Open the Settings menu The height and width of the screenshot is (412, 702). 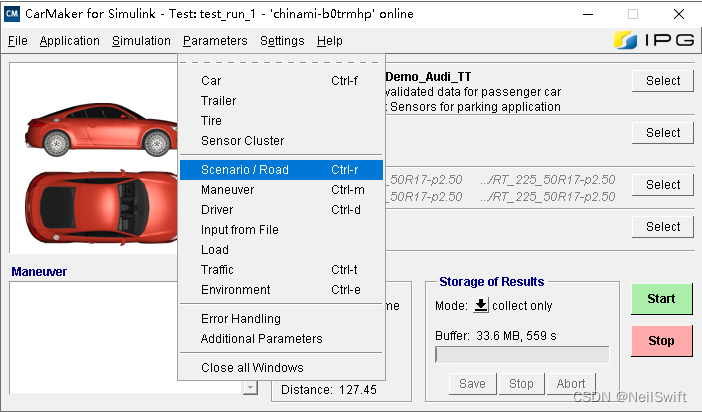[x=282, y=41]
